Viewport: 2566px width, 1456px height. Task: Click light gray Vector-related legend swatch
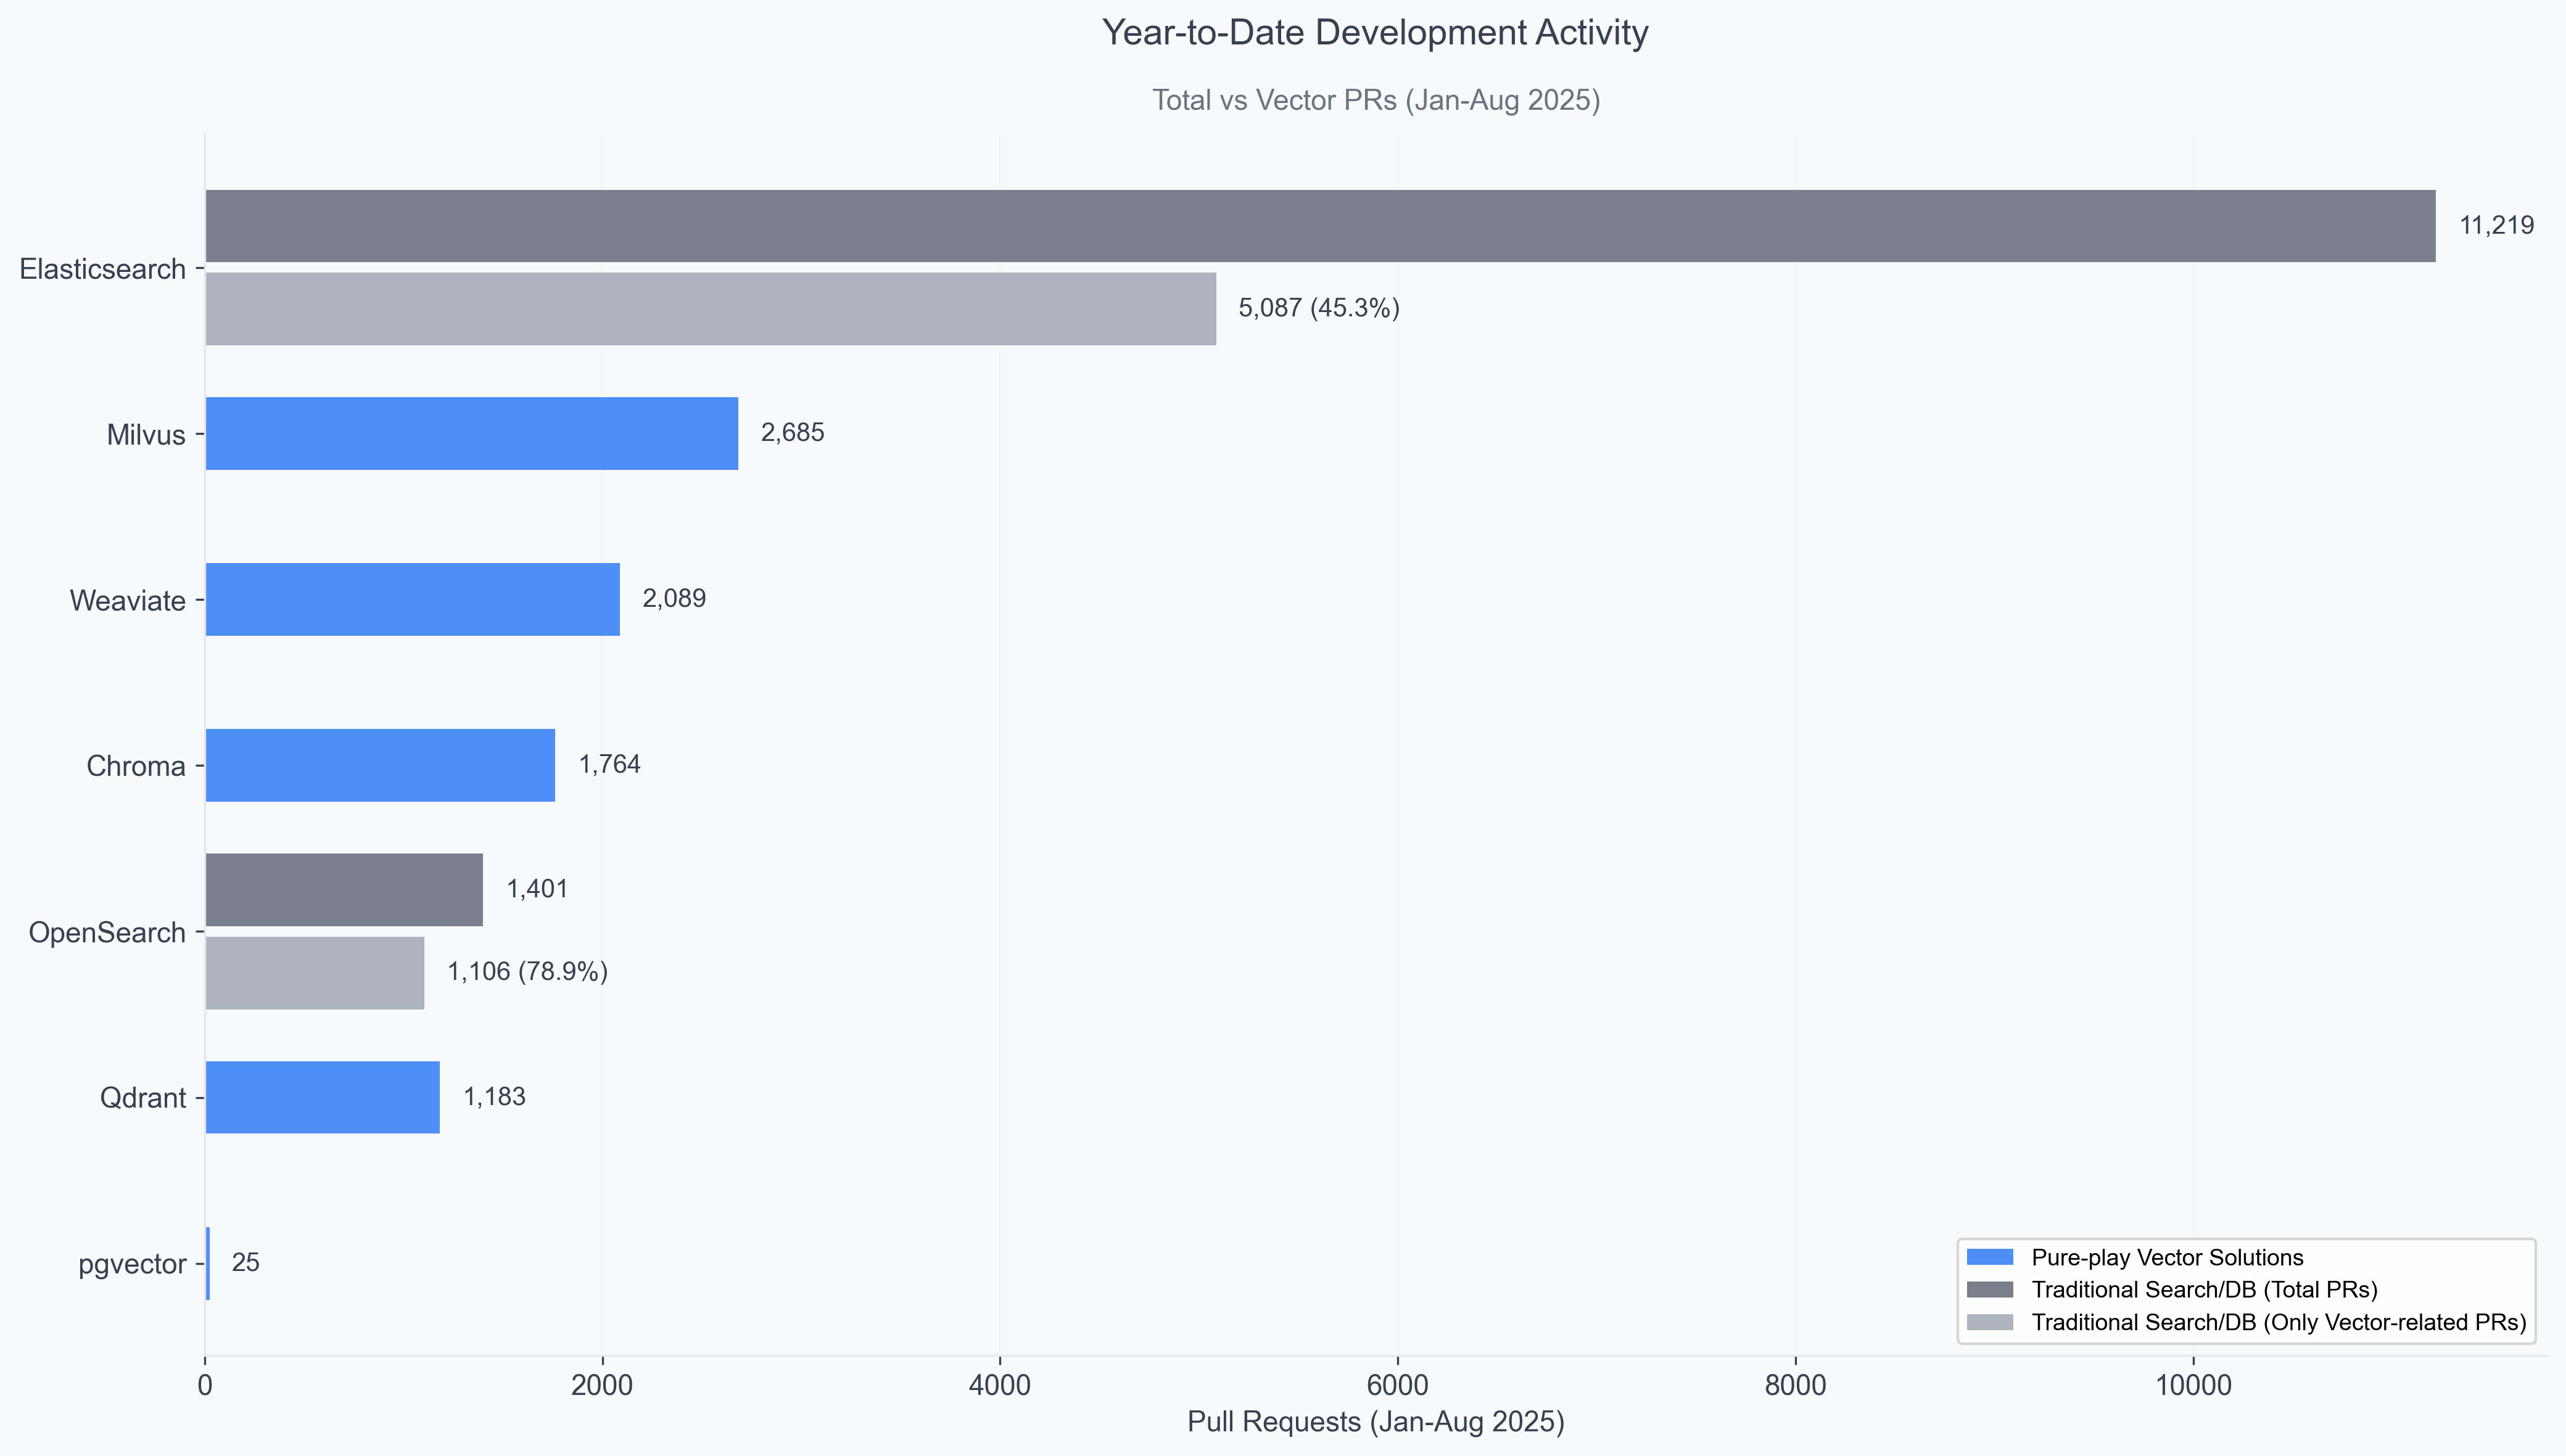(x=1989, y=1322)
